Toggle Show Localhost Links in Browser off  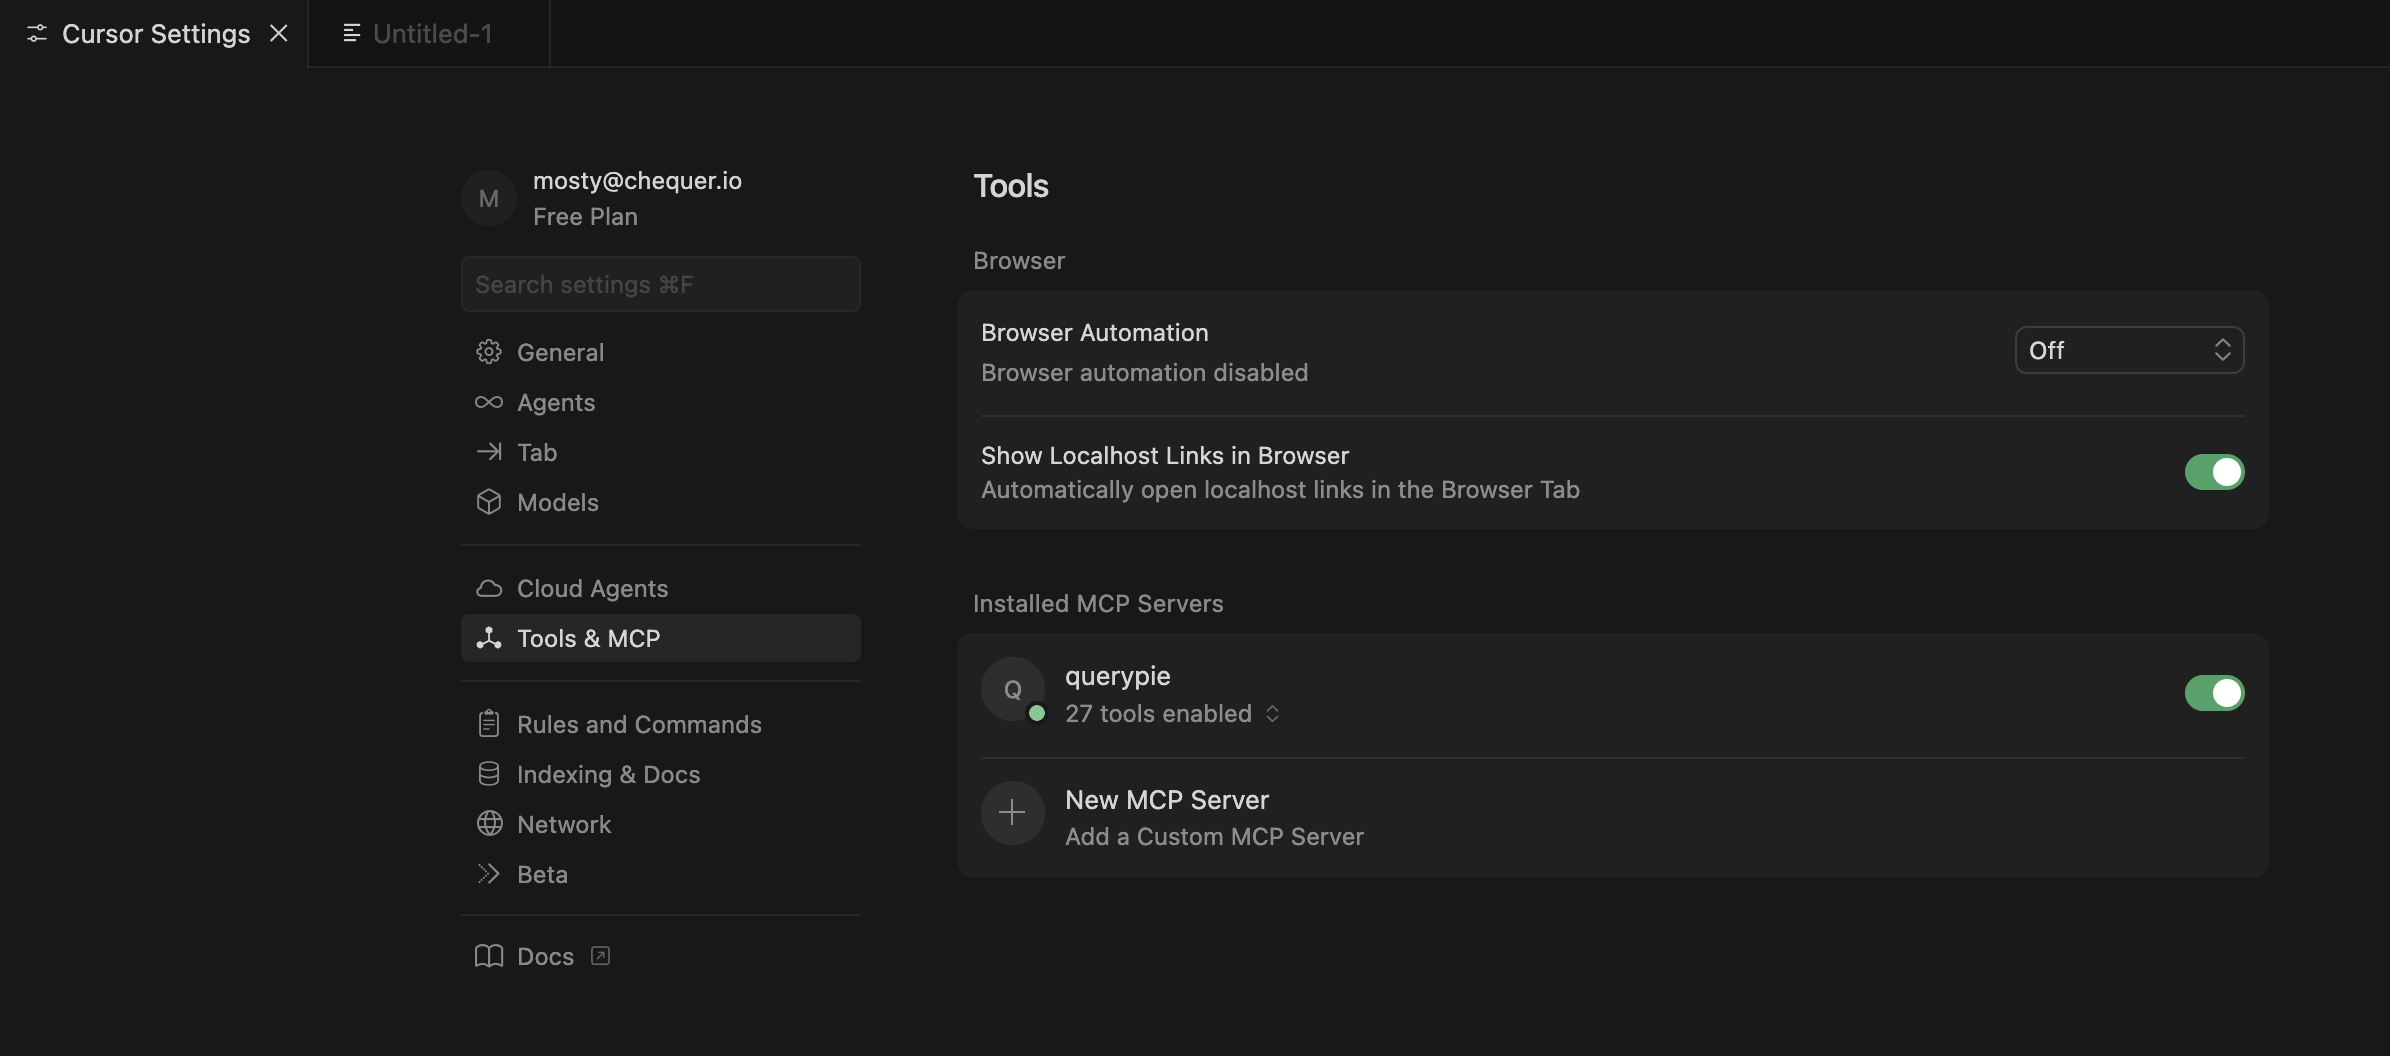2214,472
